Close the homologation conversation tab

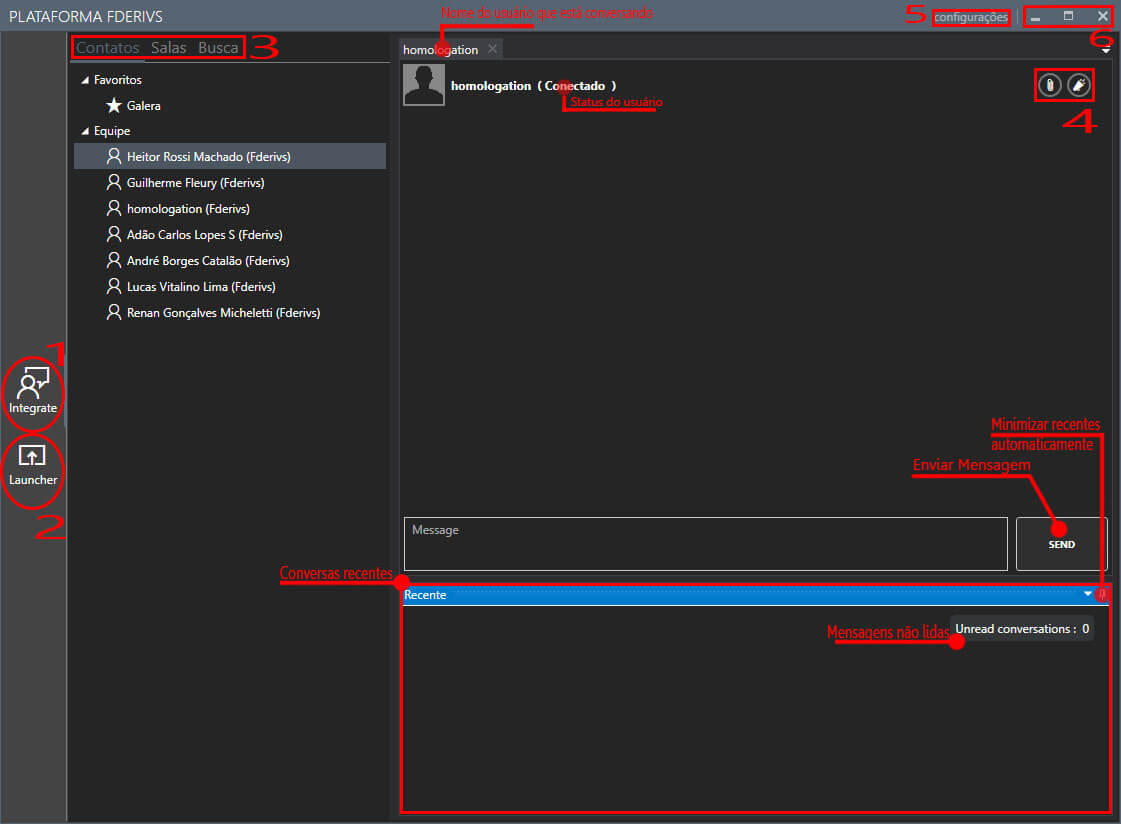(492, 49)
